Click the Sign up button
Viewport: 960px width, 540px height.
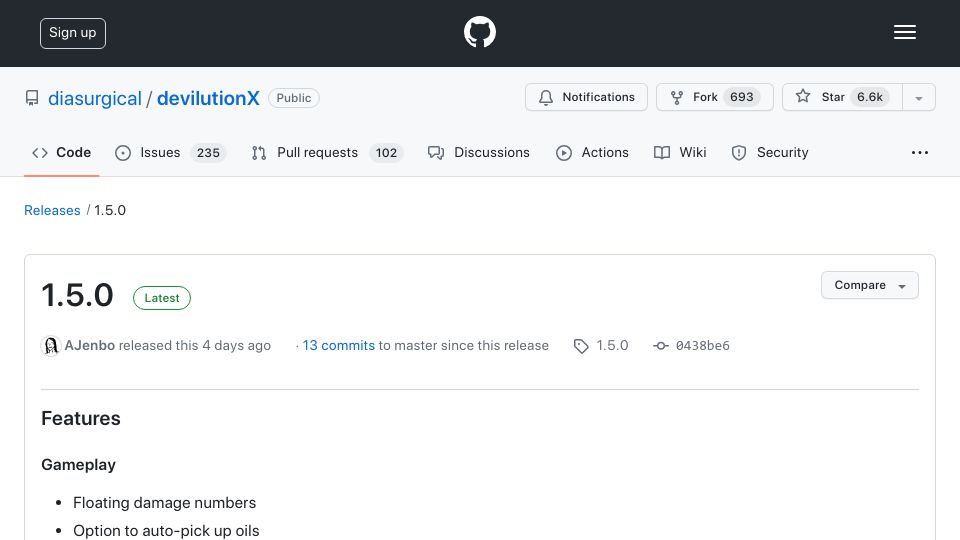pos(73,33)
